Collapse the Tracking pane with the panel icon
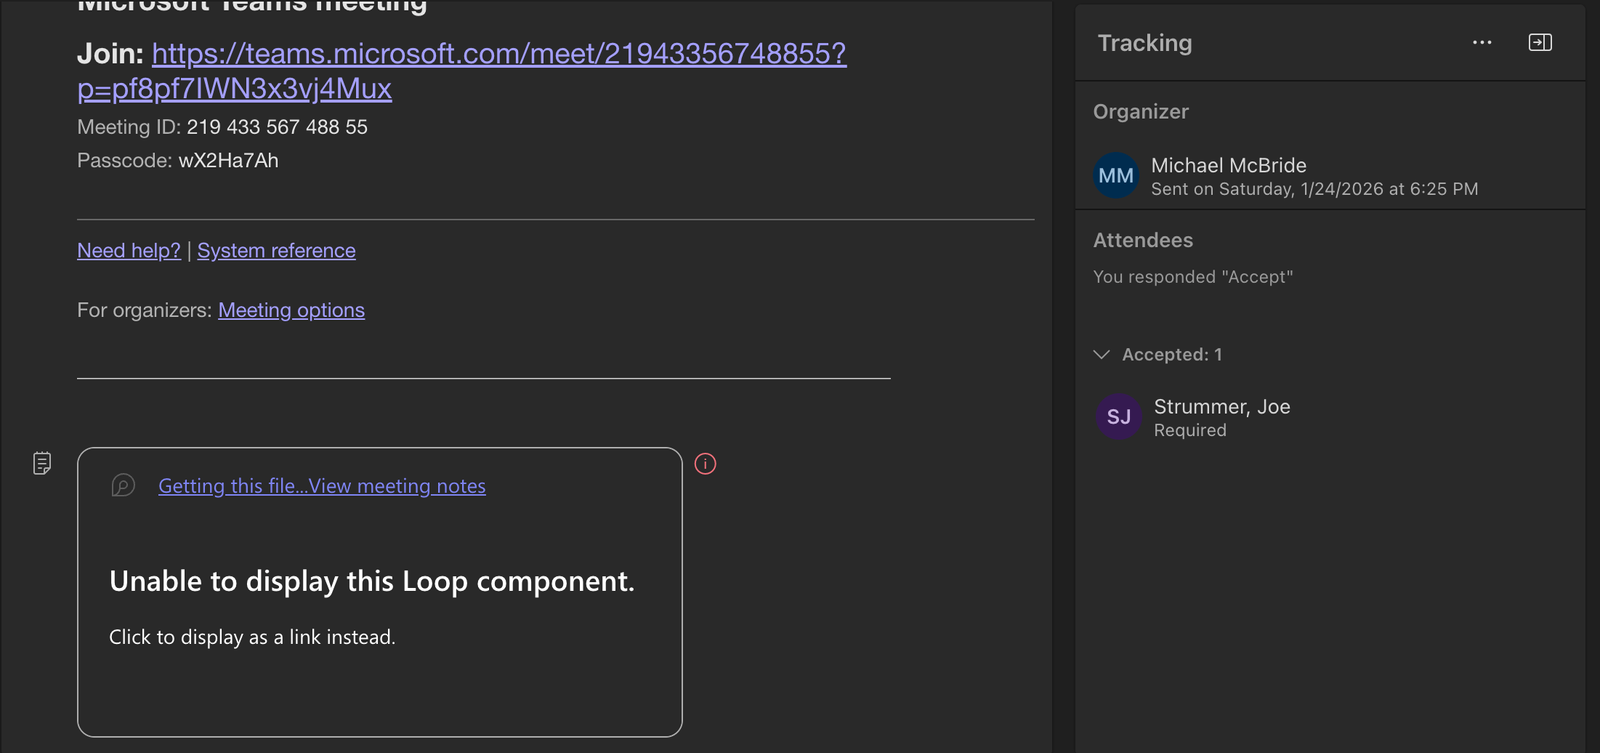This screenshot has height=753, width=1600. click(1540, 43)
